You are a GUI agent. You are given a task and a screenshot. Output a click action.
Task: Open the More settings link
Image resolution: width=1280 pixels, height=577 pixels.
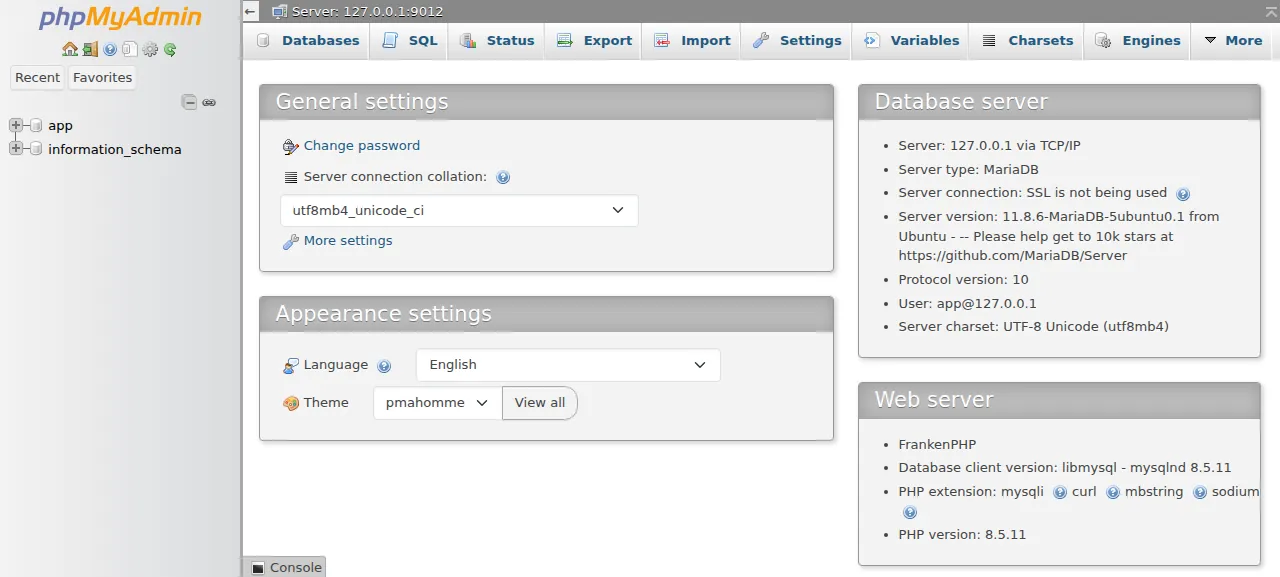(348, 240)
